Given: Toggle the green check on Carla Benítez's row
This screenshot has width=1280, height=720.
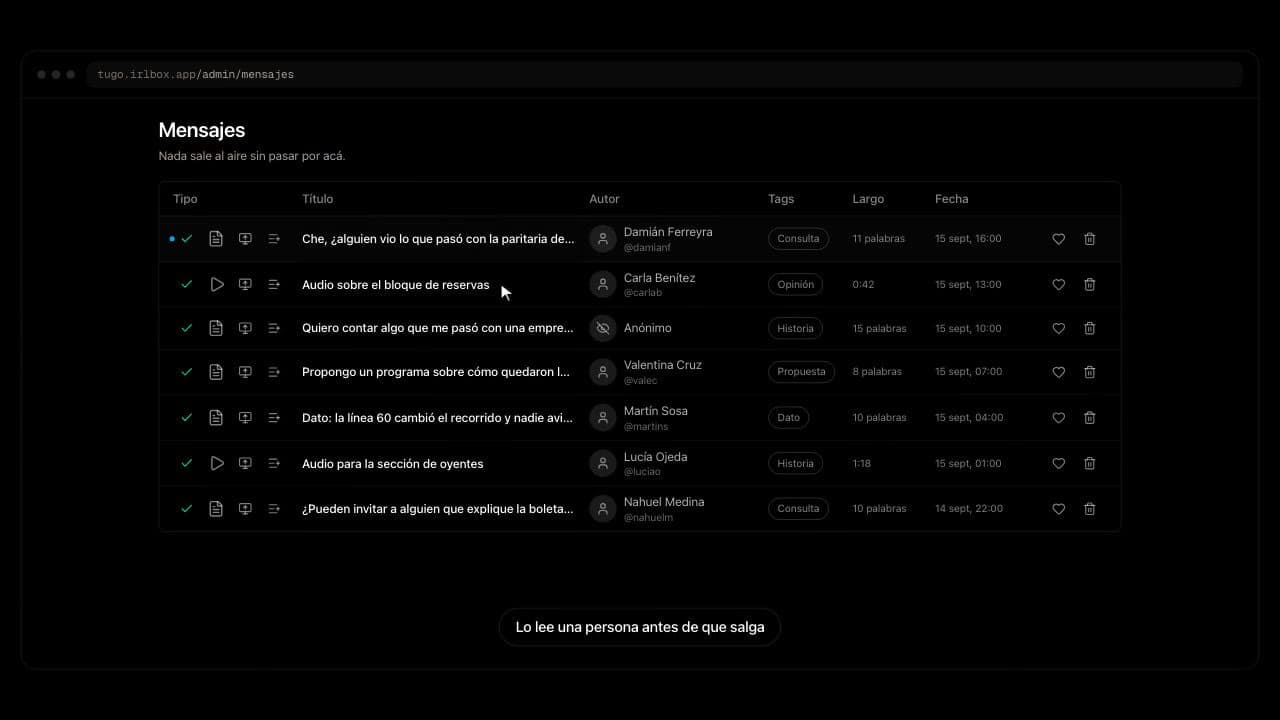Looking at the screenshot, I should click(x=186, y=285).
